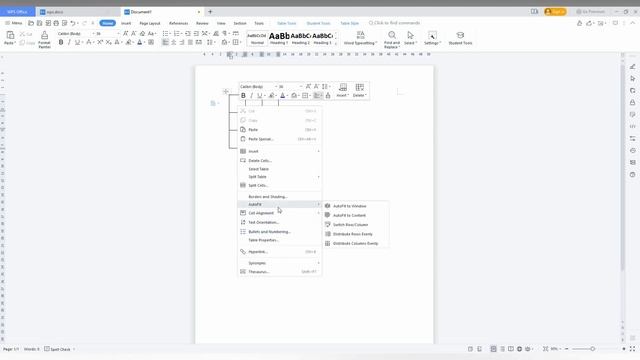Open the Page Layout ribbon tab
Viewport: 640px width, 360px height.
(150, 23)
